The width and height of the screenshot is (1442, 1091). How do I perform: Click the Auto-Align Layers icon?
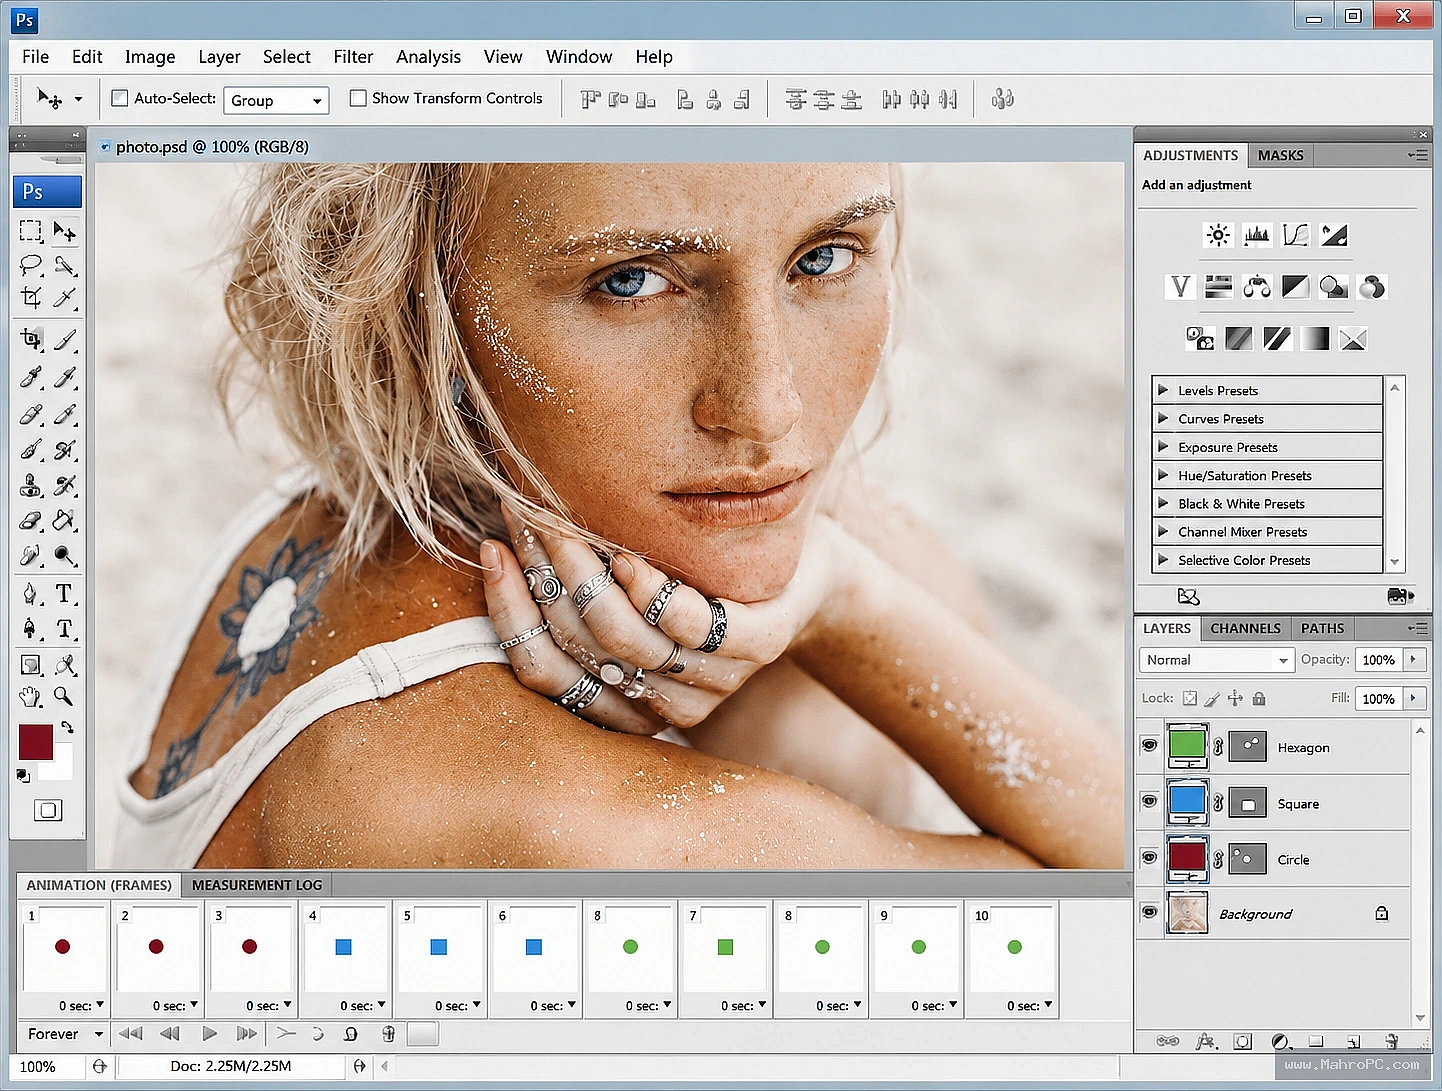tap(1002, 99)
